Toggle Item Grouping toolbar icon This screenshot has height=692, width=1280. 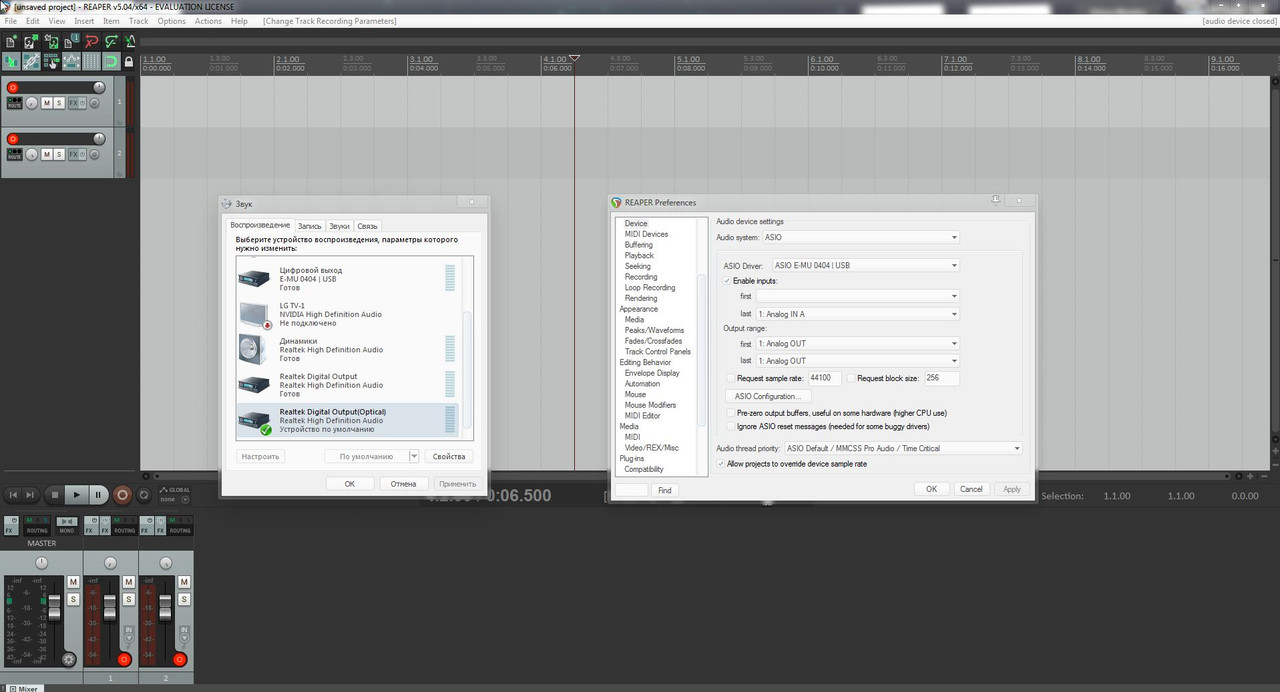[31, 61]
